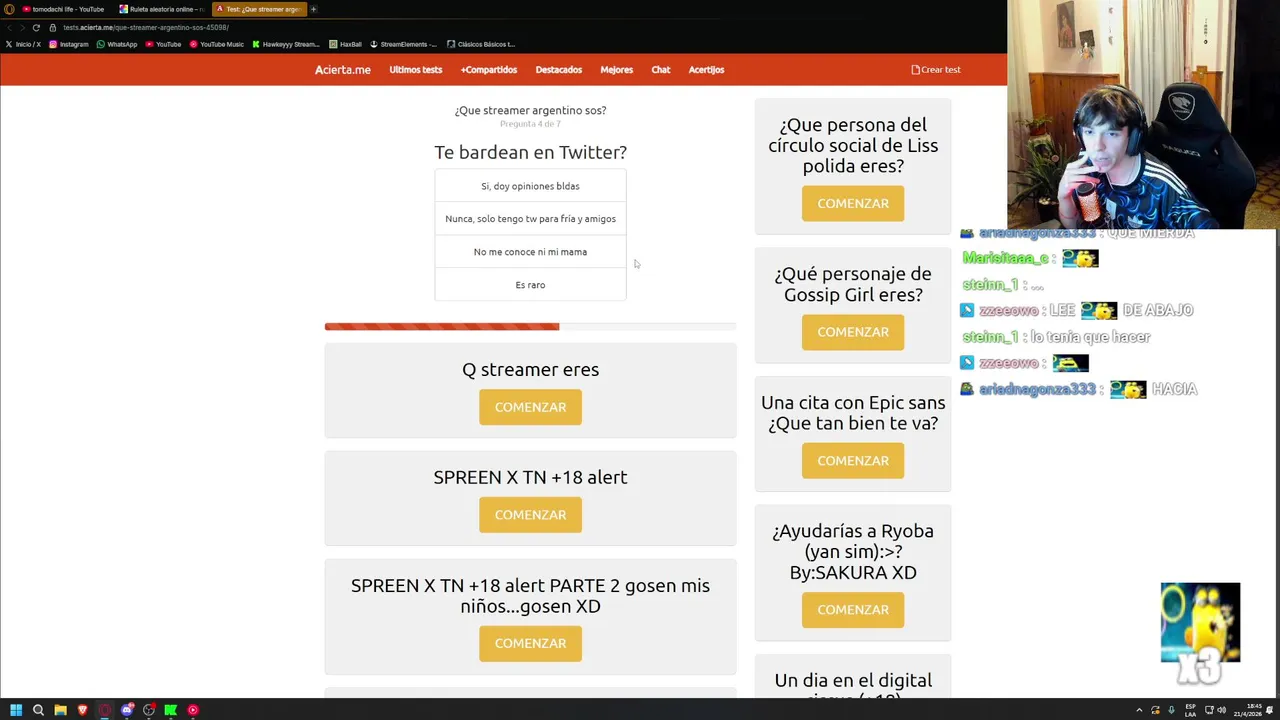
Task: Click the address bar URL
Action: pyautogui.click(x=146, y=27)
